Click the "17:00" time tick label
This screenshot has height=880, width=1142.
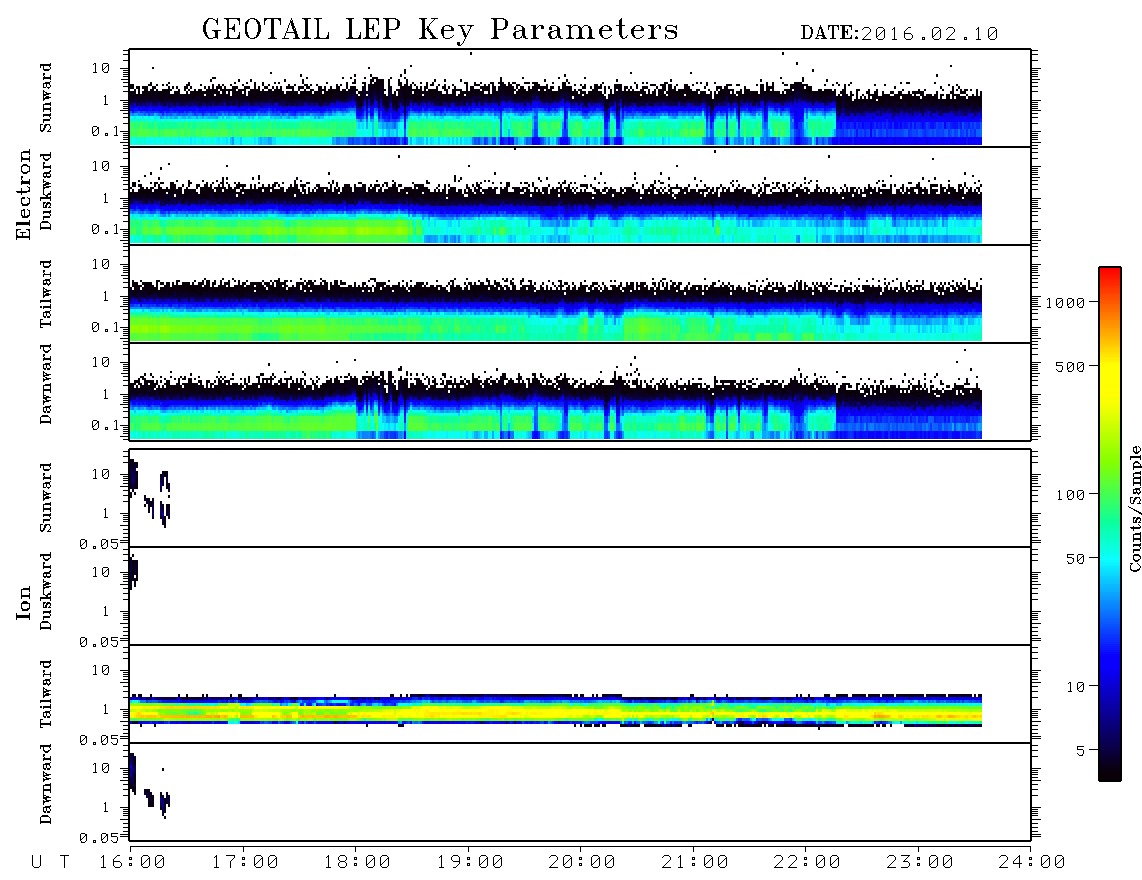pyautogui.click(x=245, y=862)
